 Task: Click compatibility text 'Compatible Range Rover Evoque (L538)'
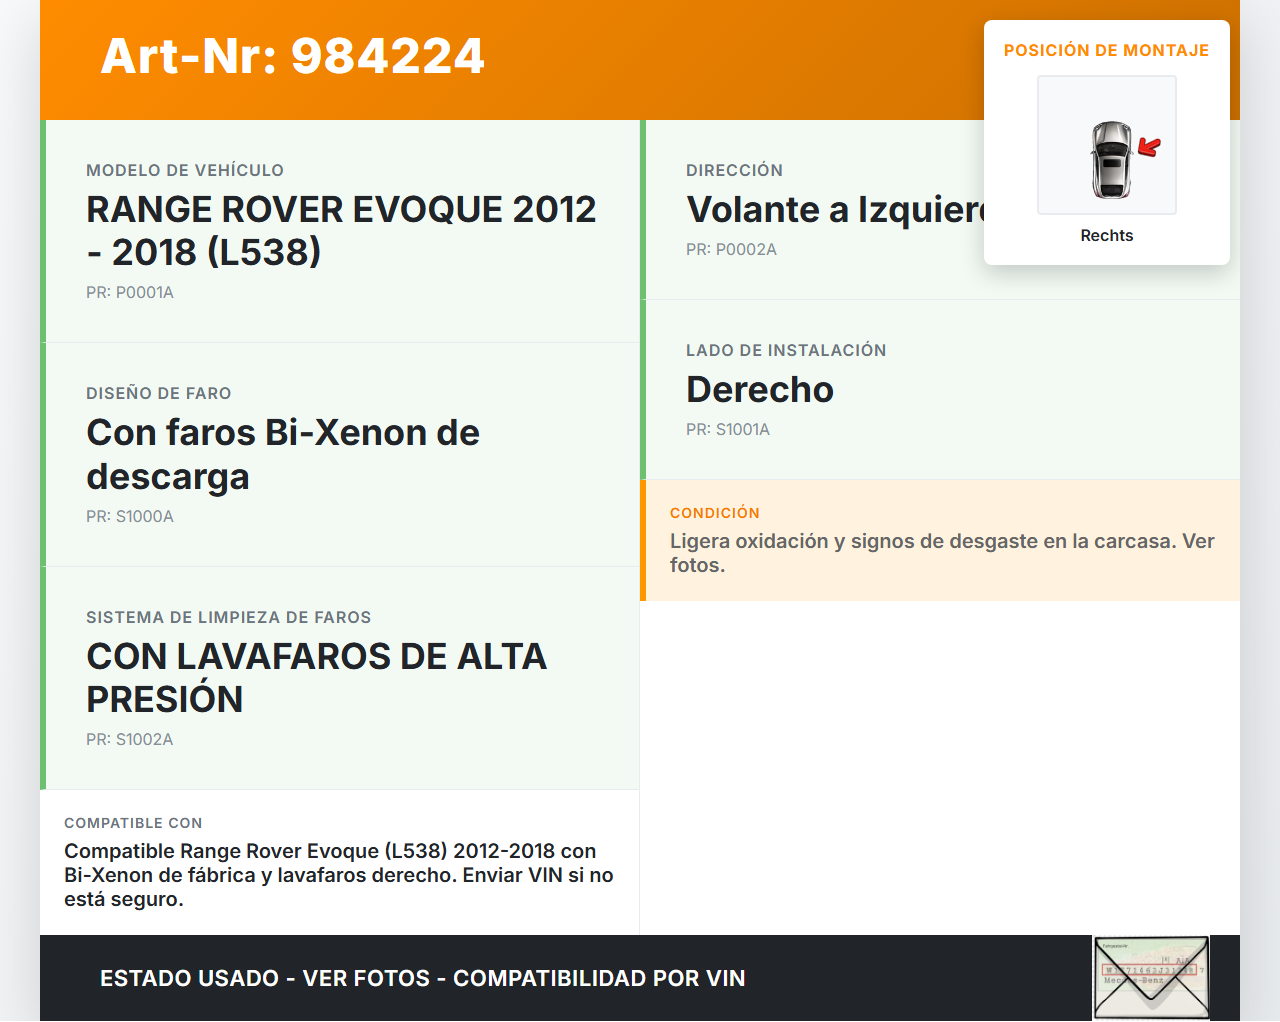[256, 851]
